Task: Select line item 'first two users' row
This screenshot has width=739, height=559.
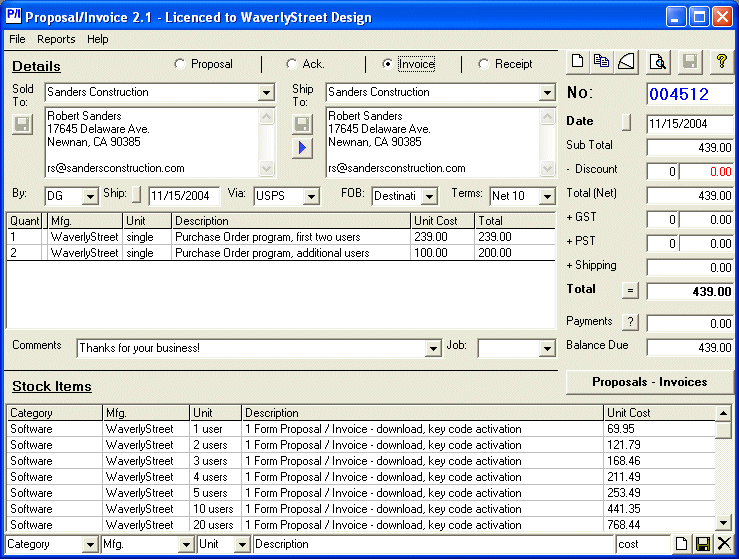Action: (x=281, y=237)
